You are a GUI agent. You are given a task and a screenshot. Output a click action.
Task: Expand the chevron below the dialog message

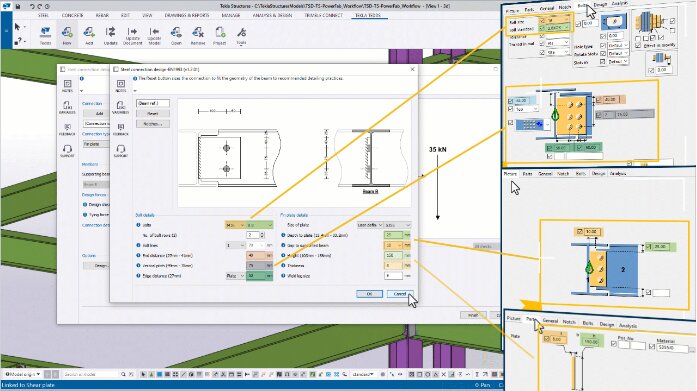coord(135,91)
